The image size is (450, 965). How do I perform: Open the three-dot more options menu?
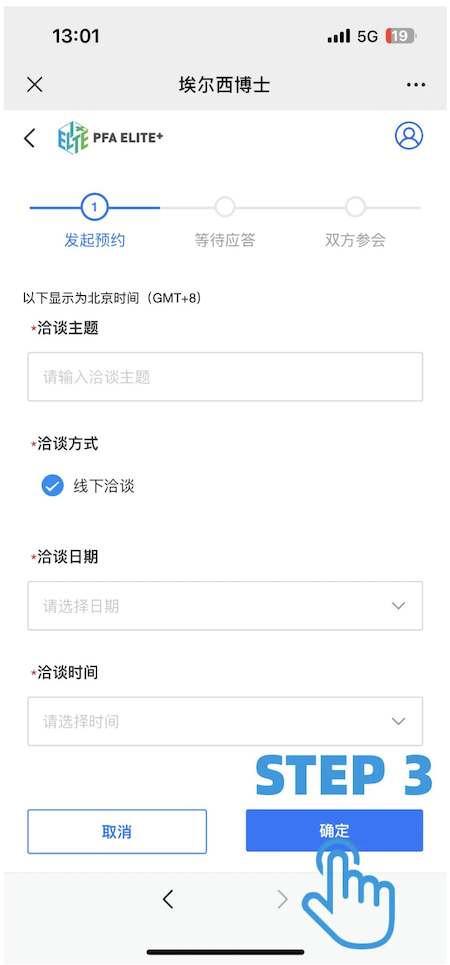tap(416, 85)
